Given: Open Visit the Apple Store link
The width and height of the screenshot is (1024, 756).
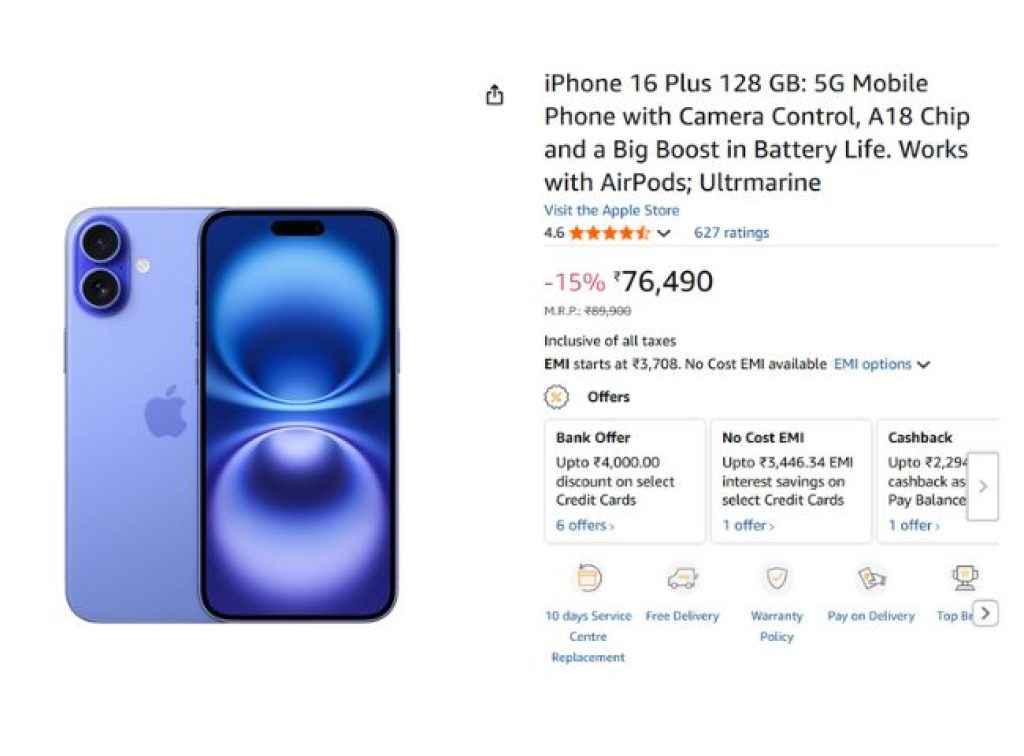Looking at the screenshot, I should click(x=612, y=210).
